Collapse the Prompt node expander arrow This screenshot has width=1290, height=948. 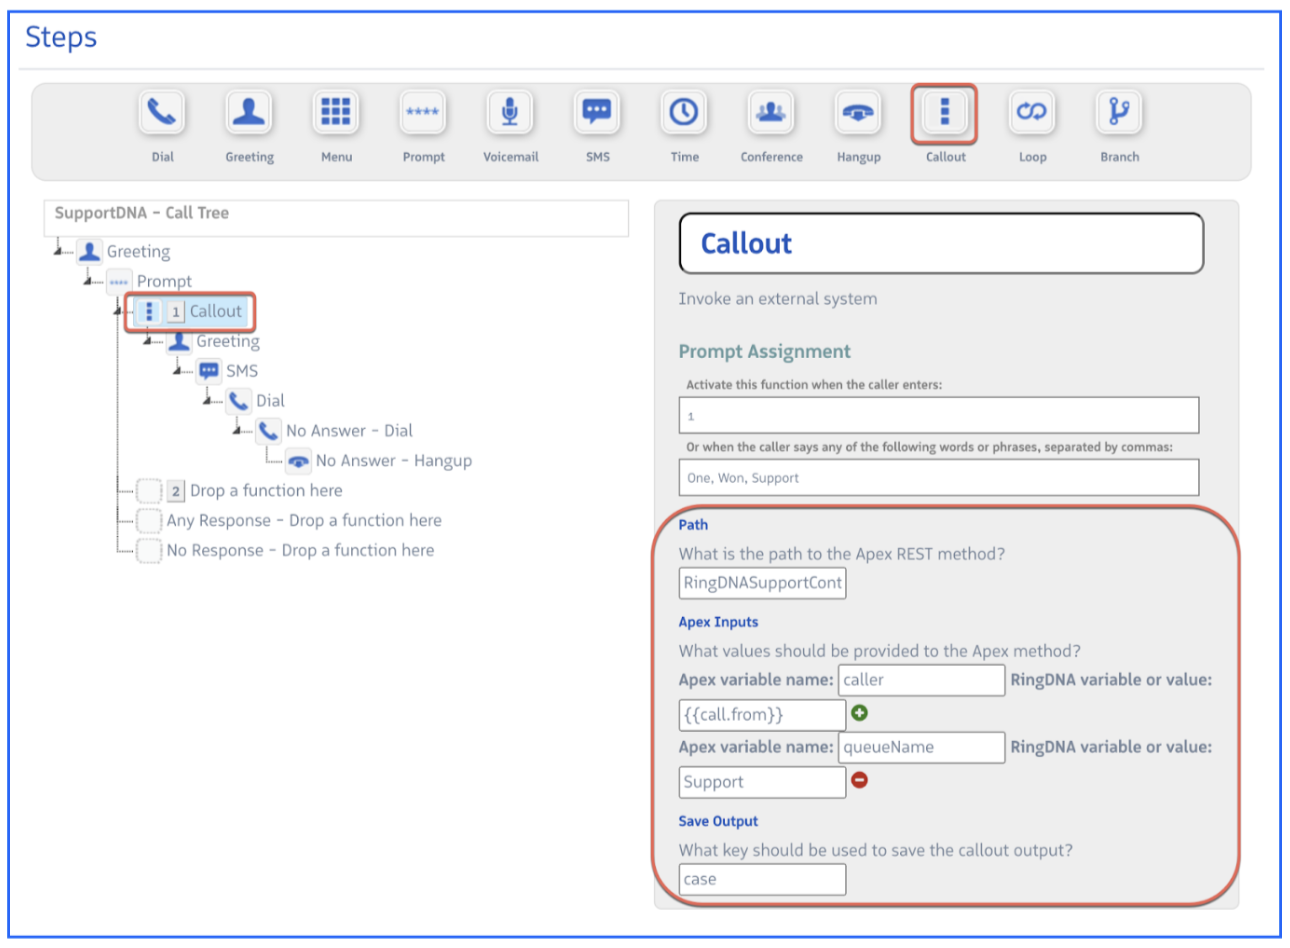pos(89,280)
